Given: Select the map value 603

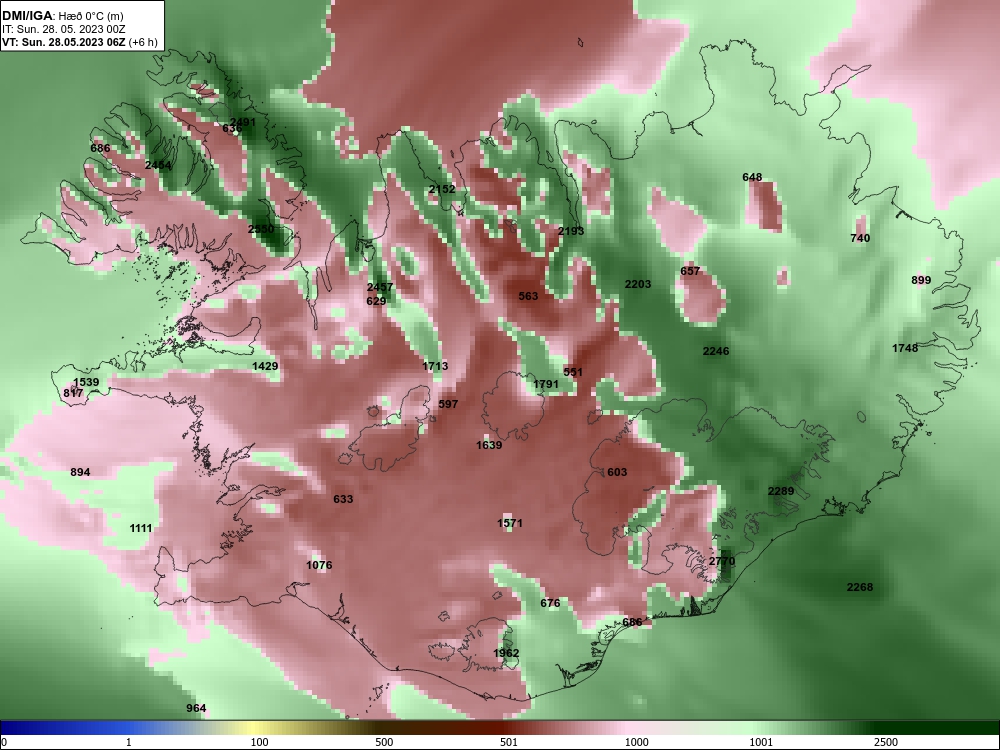Looking at the screenshot, I should pos(617,472).
